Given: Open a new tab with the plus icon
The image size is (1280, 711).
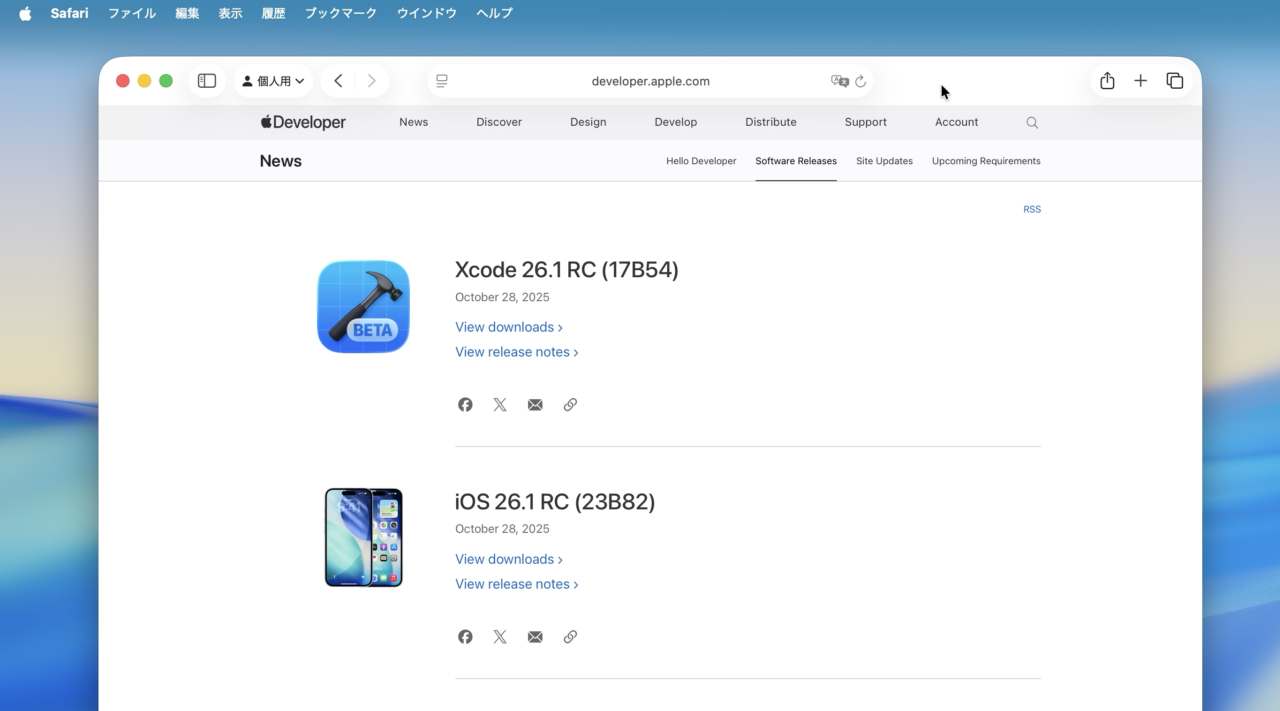Looking at the screenshot, I should [1140, 80].
